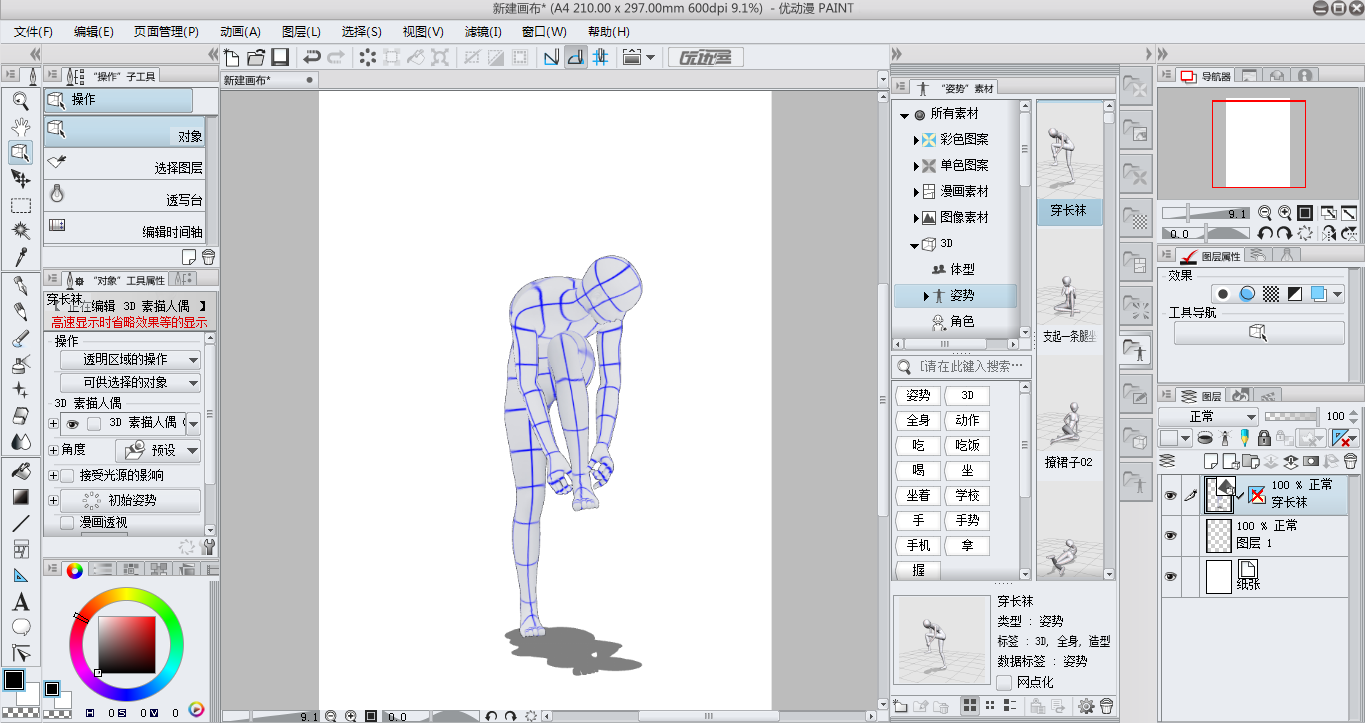Check the 漫画透视 checkbox
The width and height of the screenshot is (1365, 723).
pos(67,523)
